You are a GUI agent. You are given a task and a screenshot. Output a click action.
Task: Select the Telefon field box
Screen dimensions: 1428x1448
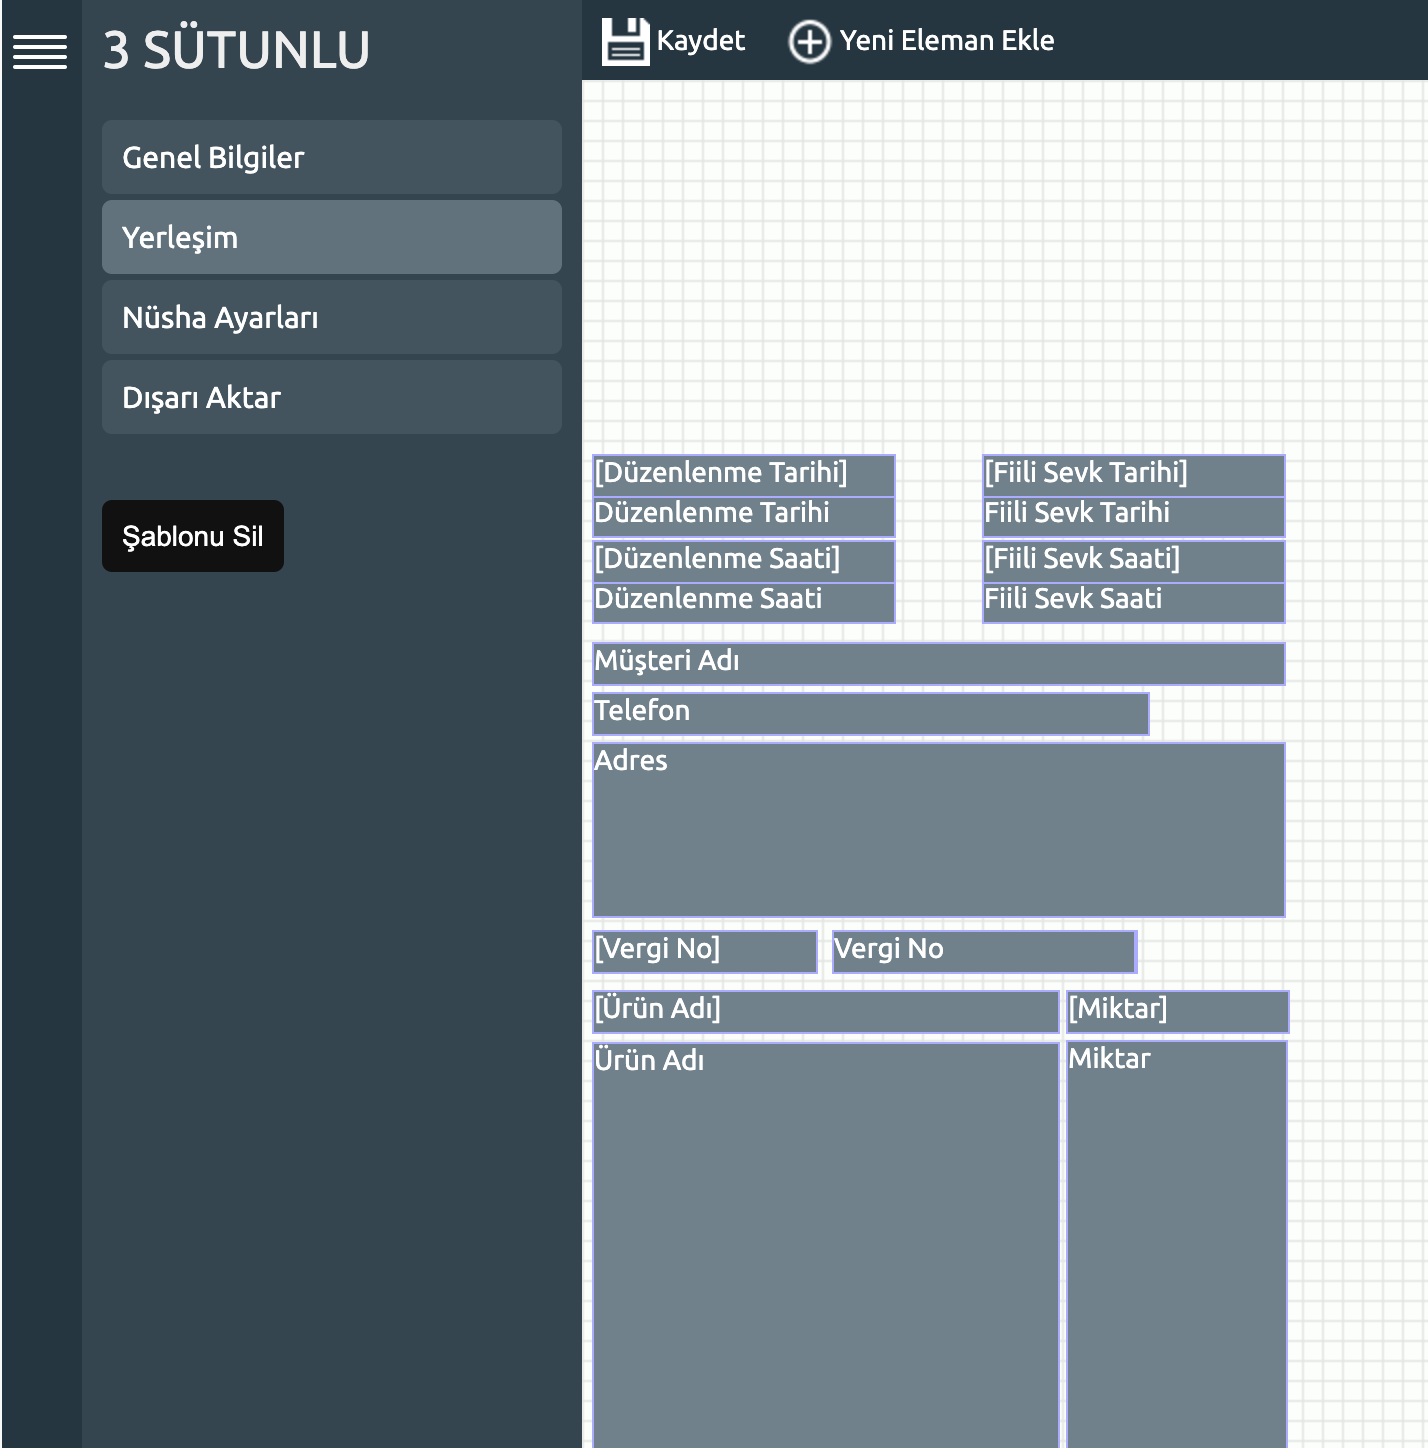pyautogui.click(x=870, y=713)
